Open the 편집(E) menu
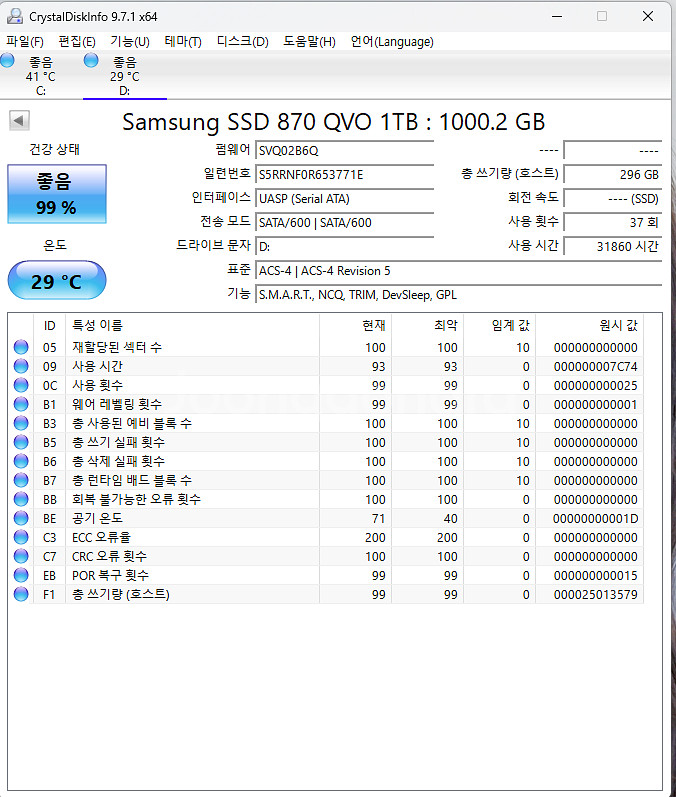This screenshot has height=797, width=676. [x=77, y=42]
